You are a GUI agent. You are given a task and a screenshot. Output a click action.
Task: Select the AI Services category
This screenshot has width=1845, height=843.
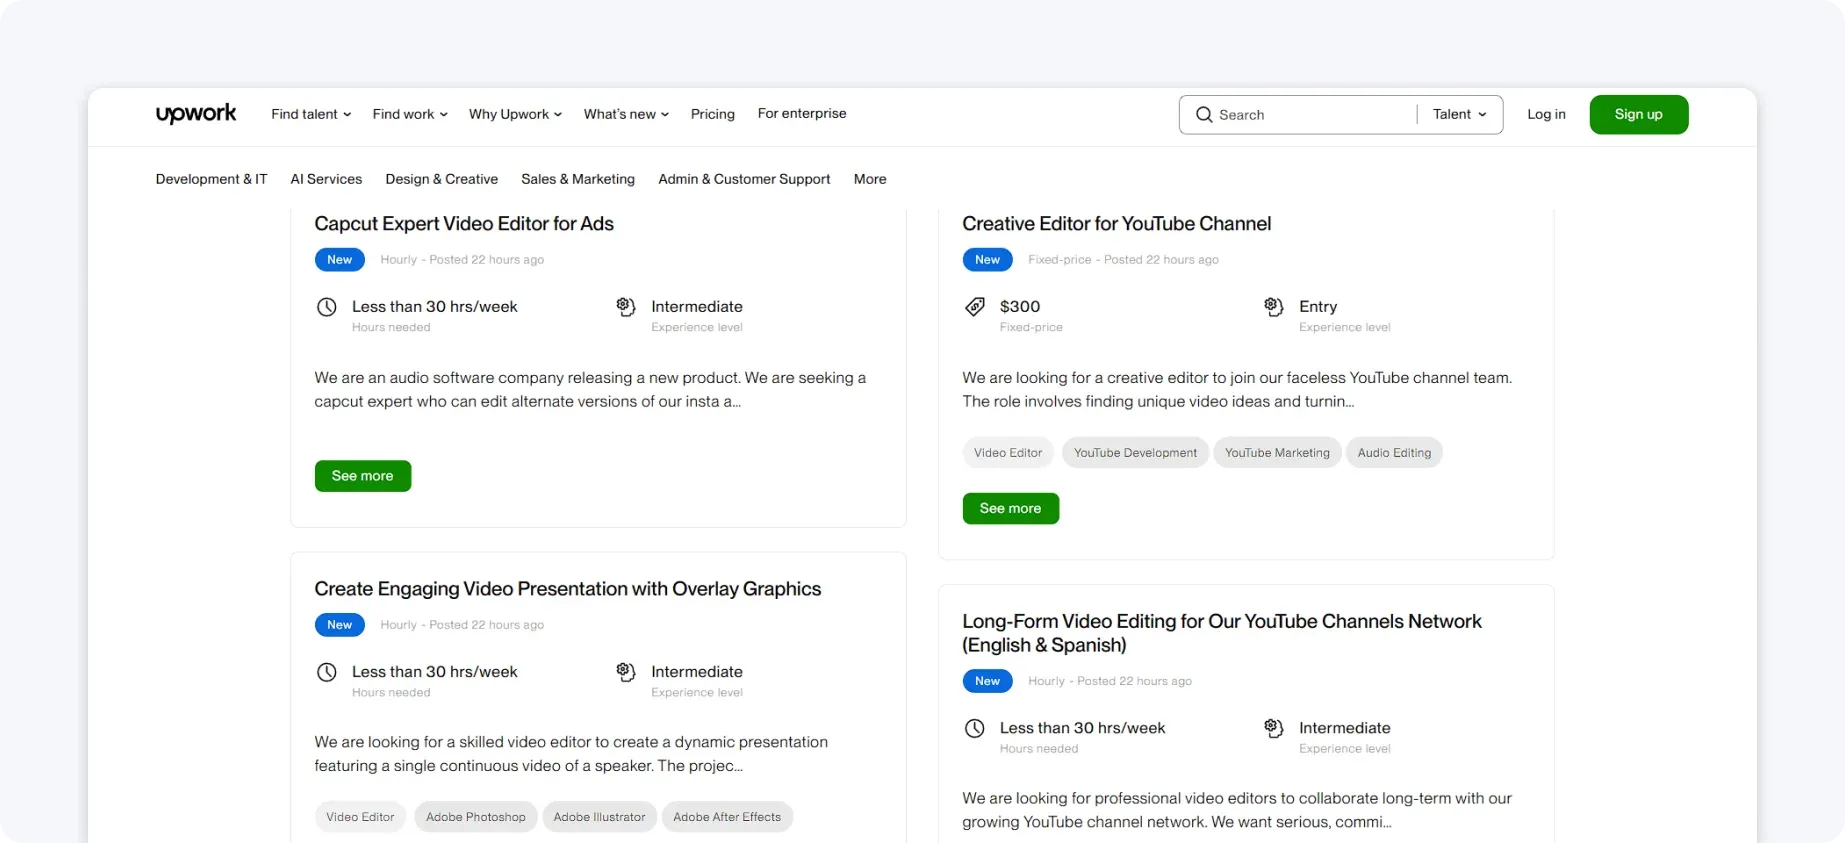326,179
